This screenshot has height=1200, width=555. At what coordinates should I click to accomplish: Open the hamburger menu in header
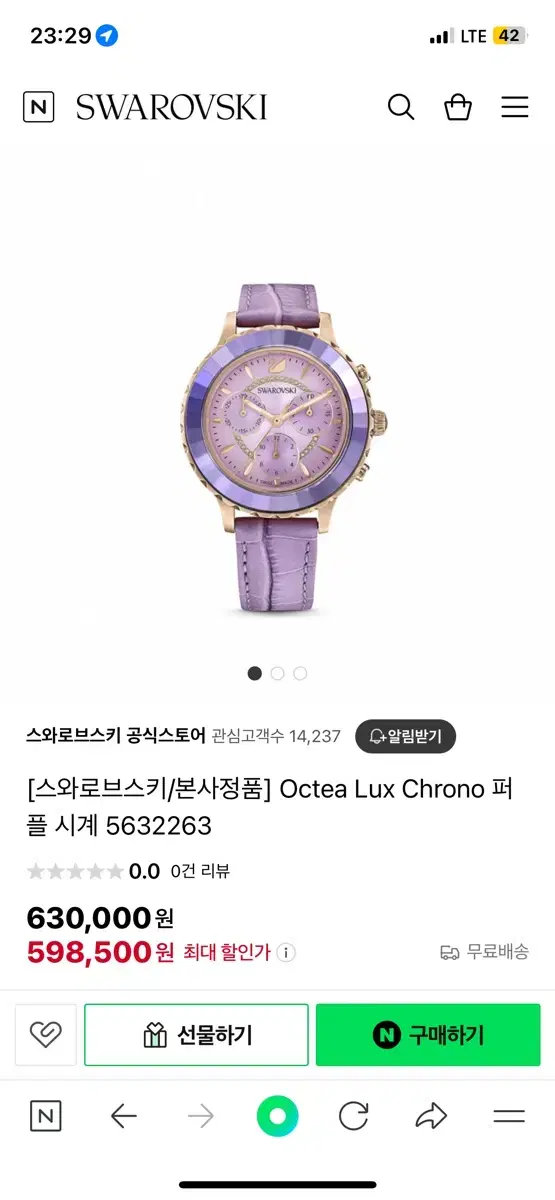(x=515, y=107)
